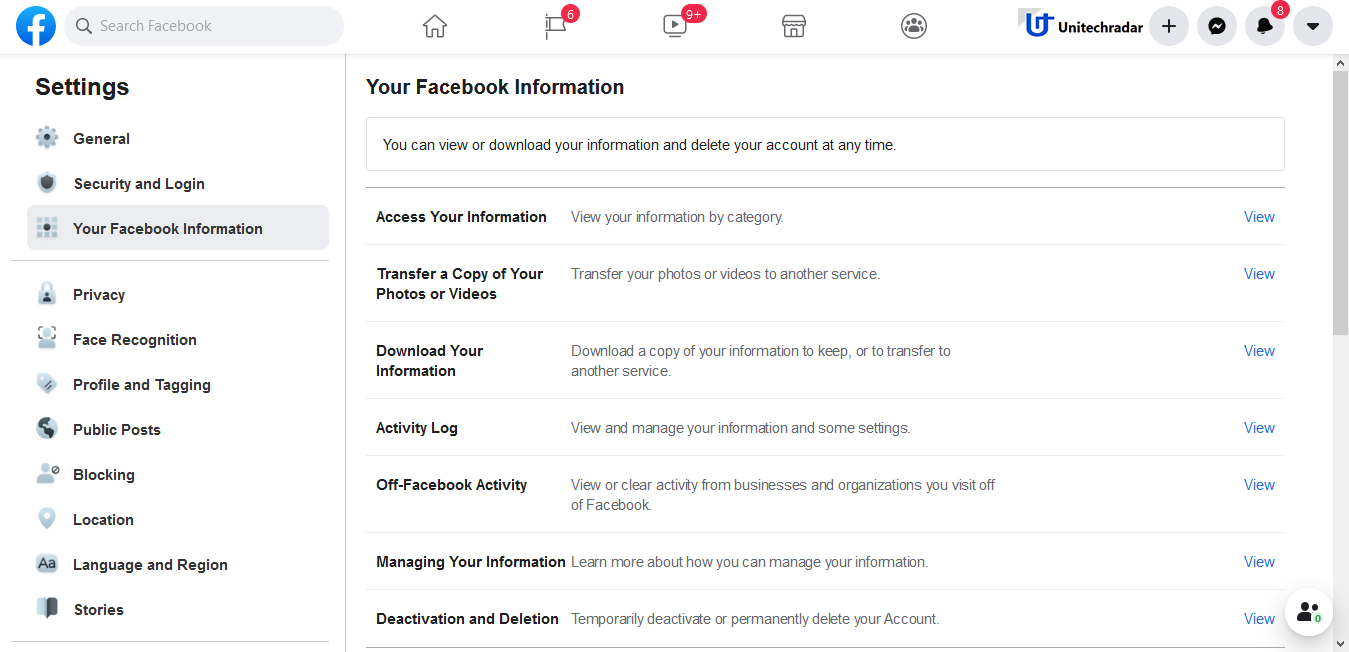
Task: Select the Location icon in the sidebar
Action: 46,519
